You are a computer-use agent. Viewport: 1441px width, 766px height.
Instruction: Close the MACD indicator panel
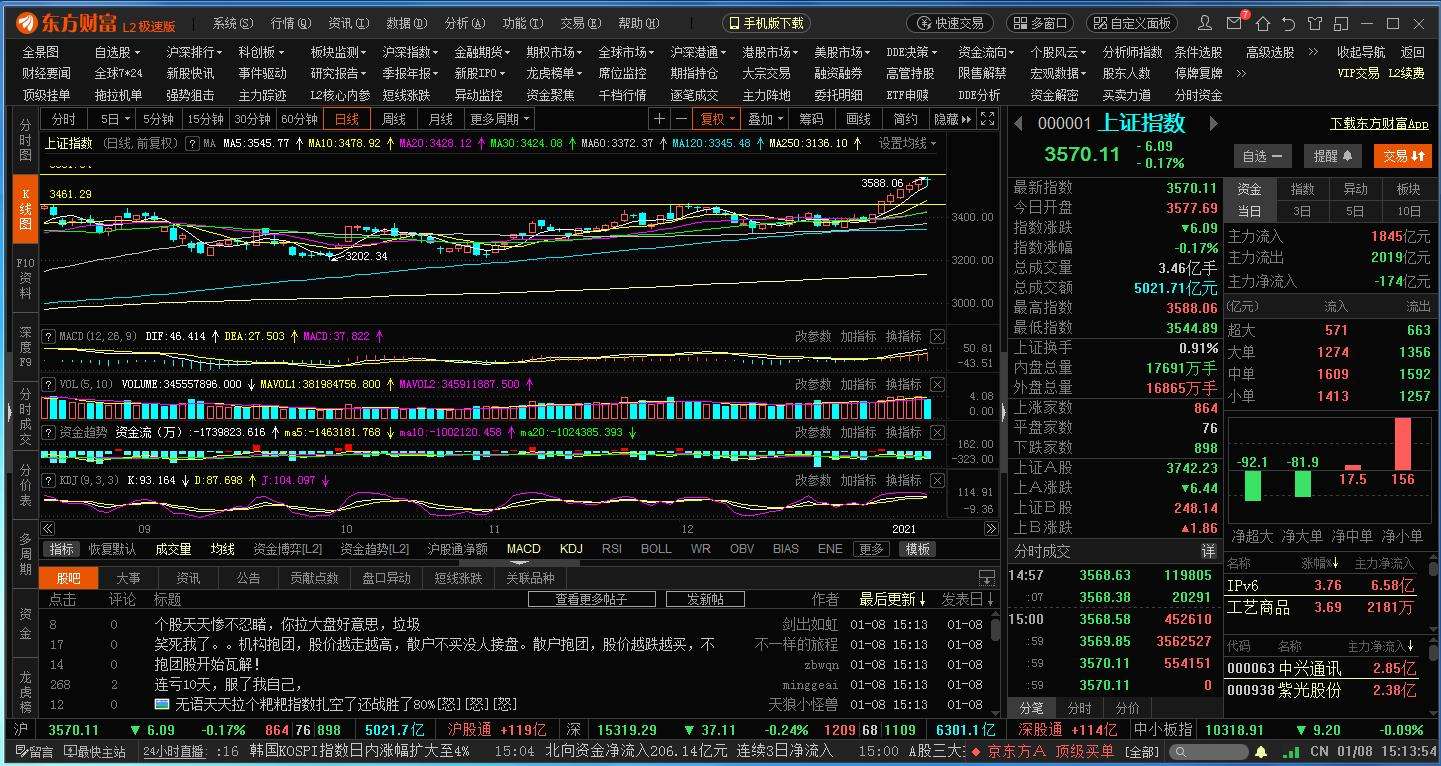click(937, 337)
